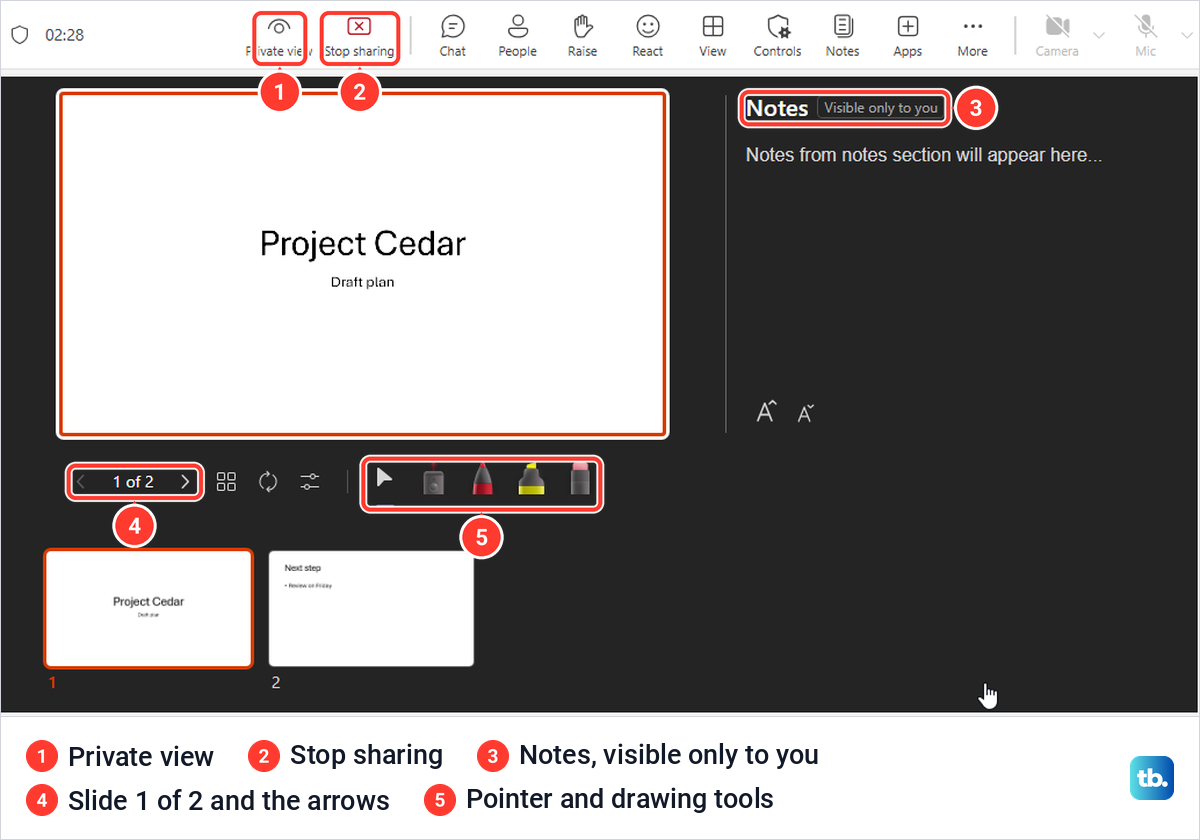Select the Project Cedar slide thumbnail
This screenshot has width=1200, height=840.
tap(148, 608)
